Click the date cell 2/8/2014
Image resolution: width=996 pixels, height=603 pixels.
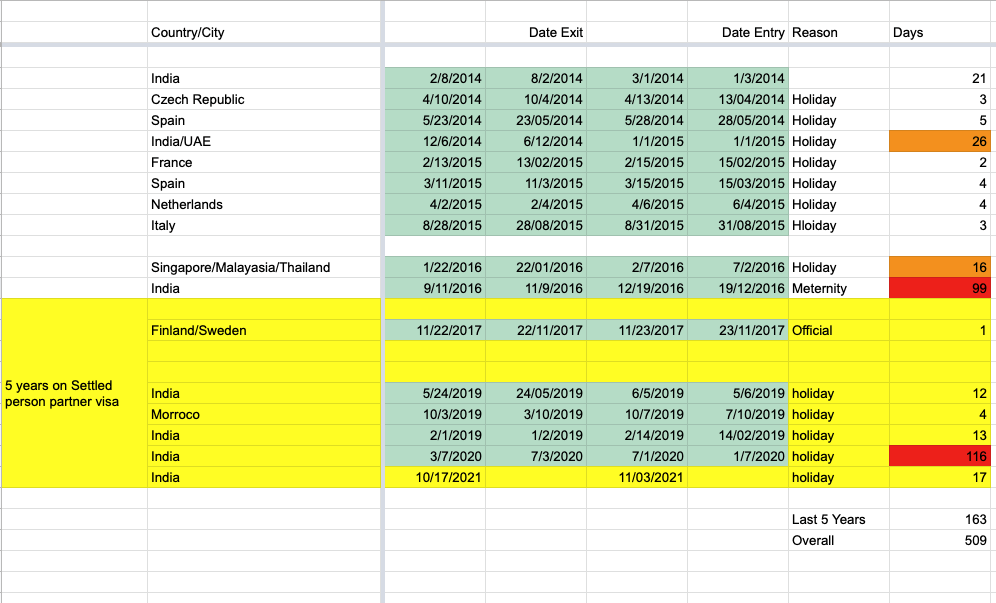[x=435, y=78]
